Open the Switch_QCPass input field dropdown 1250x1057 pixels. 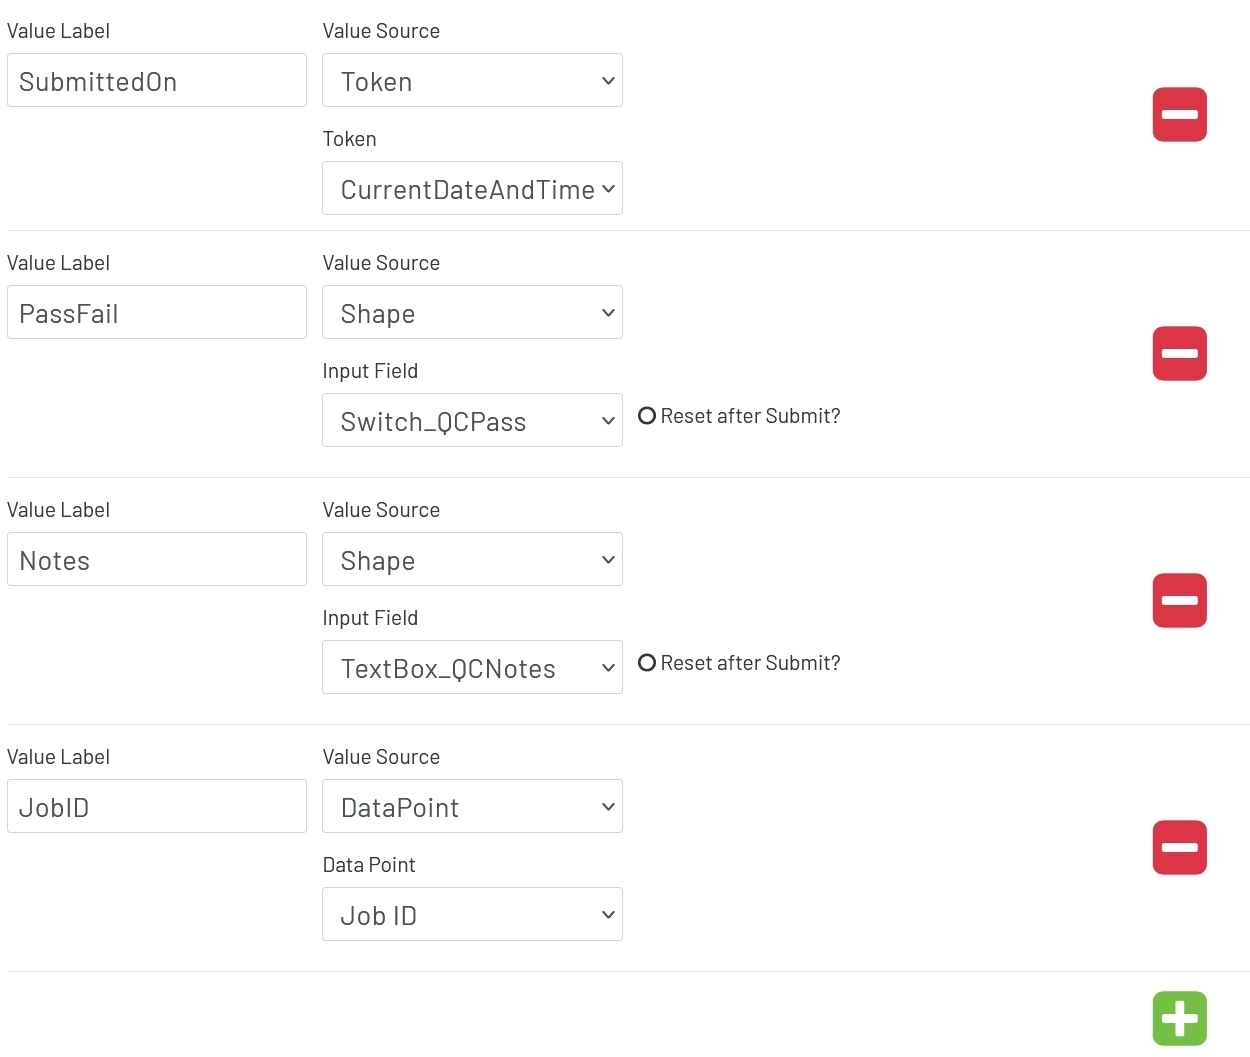pos(472,420)
